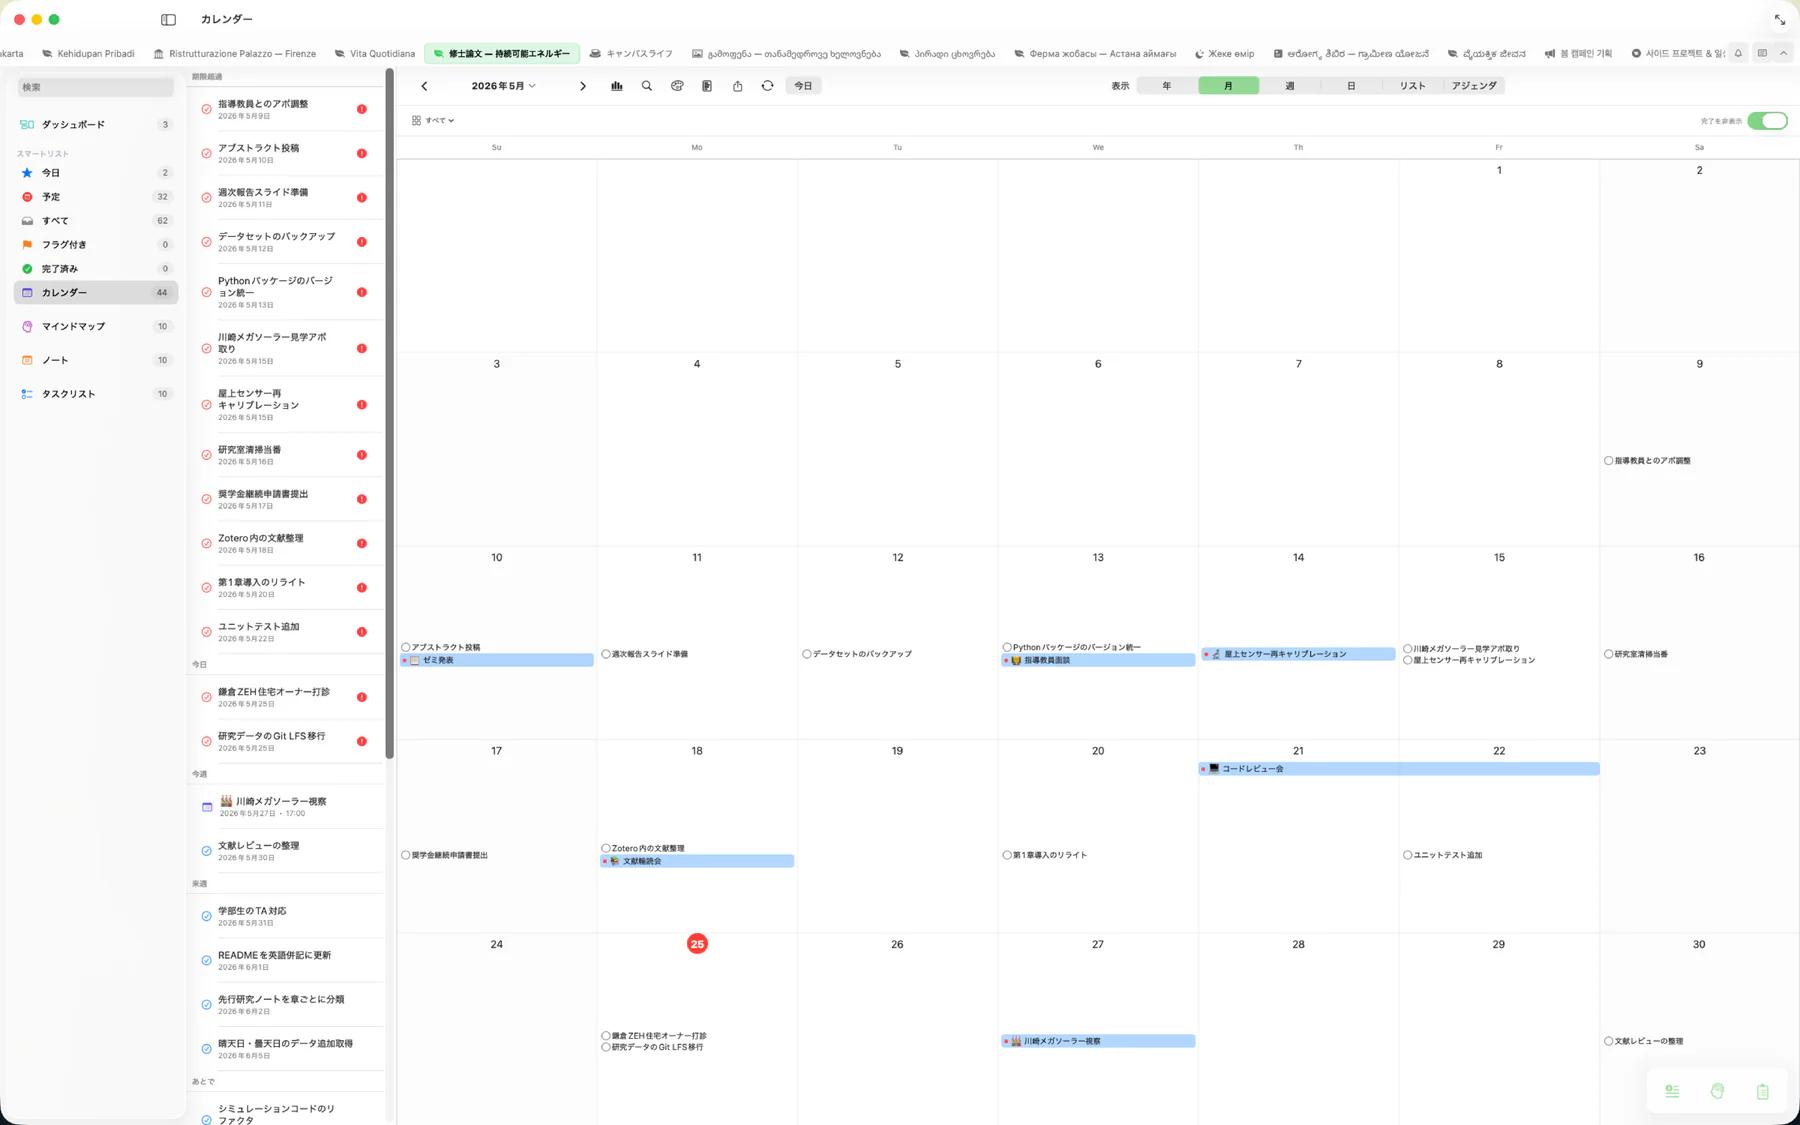Go to the previous month with the left chevron

(424, 86)
